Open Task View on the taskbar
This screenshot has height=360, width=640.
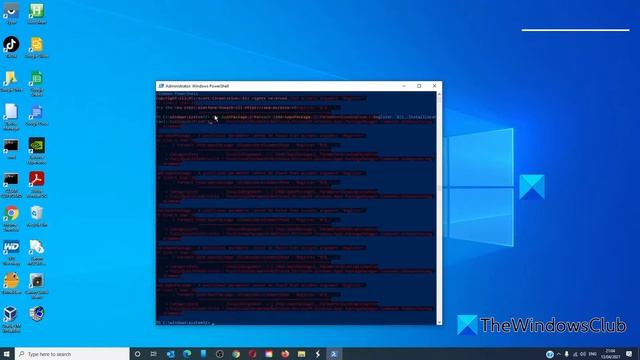(x=153, y=354)
